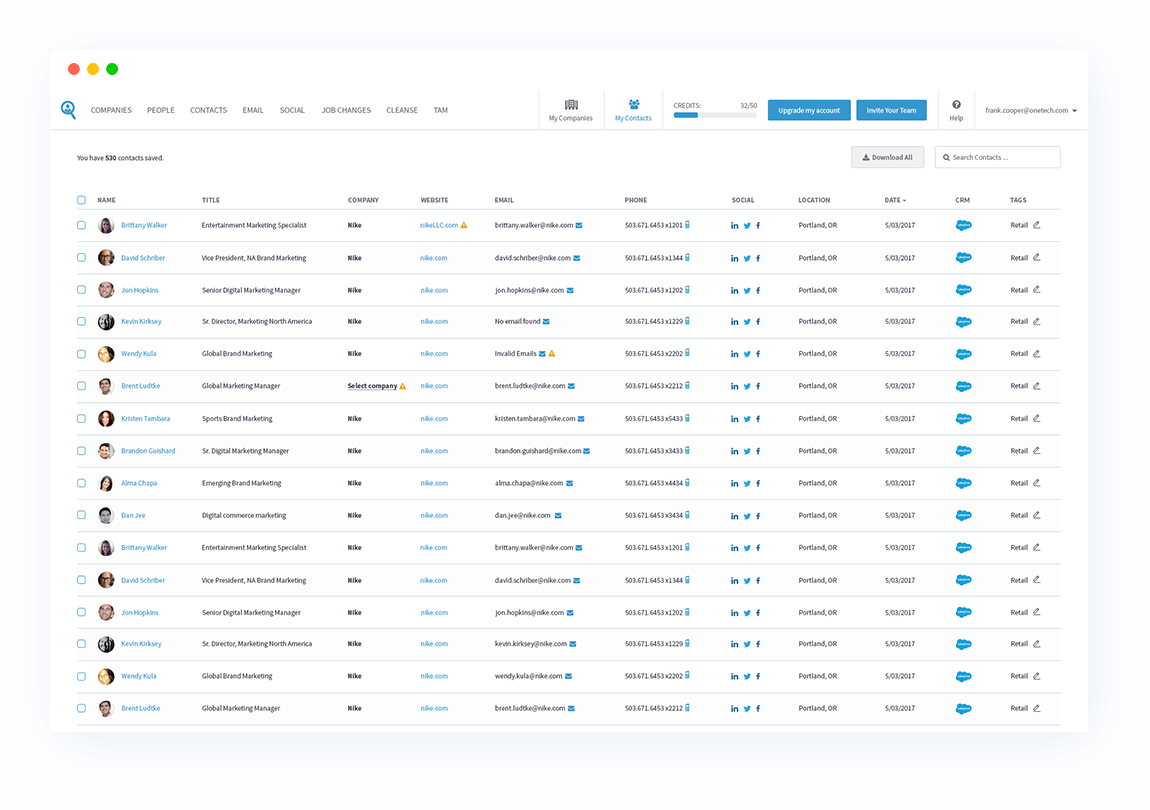This screenshot has height=810, width=1150.
Task: Click email envelope icon for brittany.walker@nike.com first row
Action: 579,225
